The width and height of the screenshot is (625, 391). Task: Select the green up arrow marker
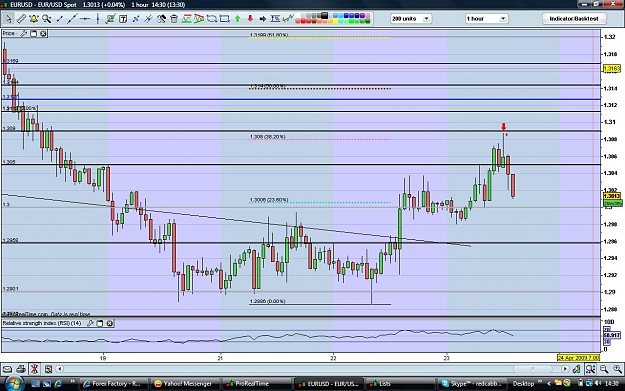pos(238,19)
